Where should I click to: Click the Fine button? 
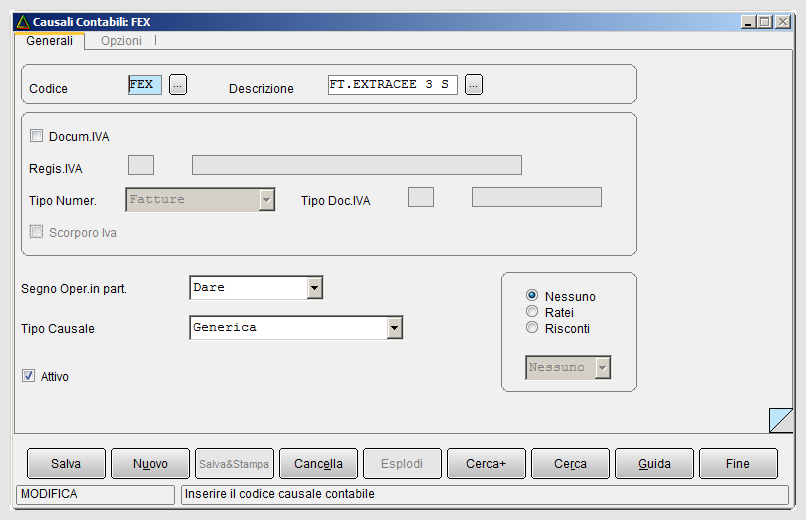[x=738, y=463]
